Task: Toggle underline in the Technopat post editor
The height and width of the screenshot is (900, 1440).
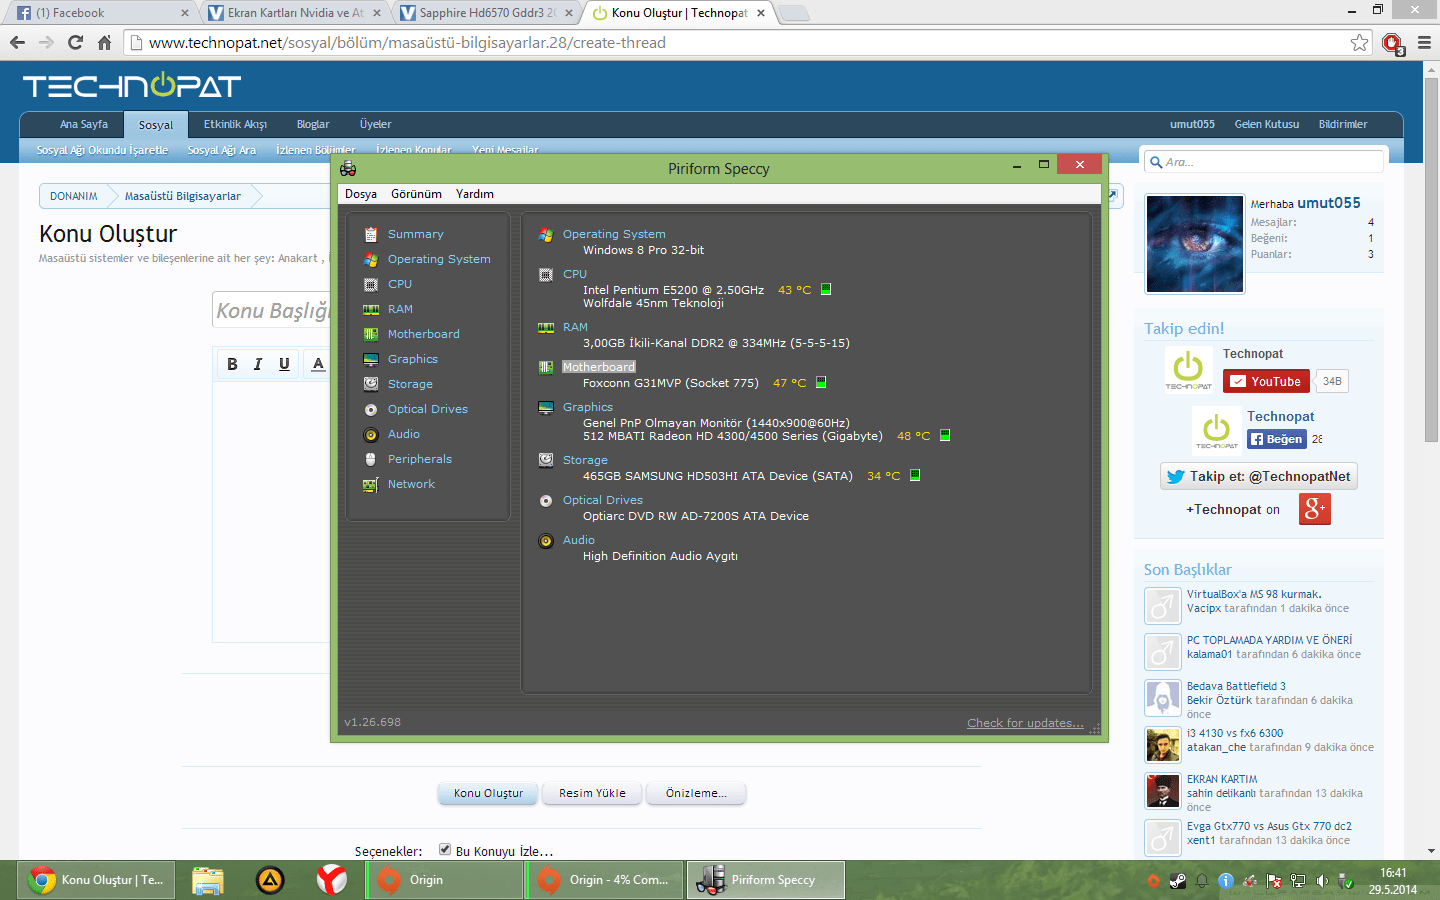Action: [x=284, y=364]
